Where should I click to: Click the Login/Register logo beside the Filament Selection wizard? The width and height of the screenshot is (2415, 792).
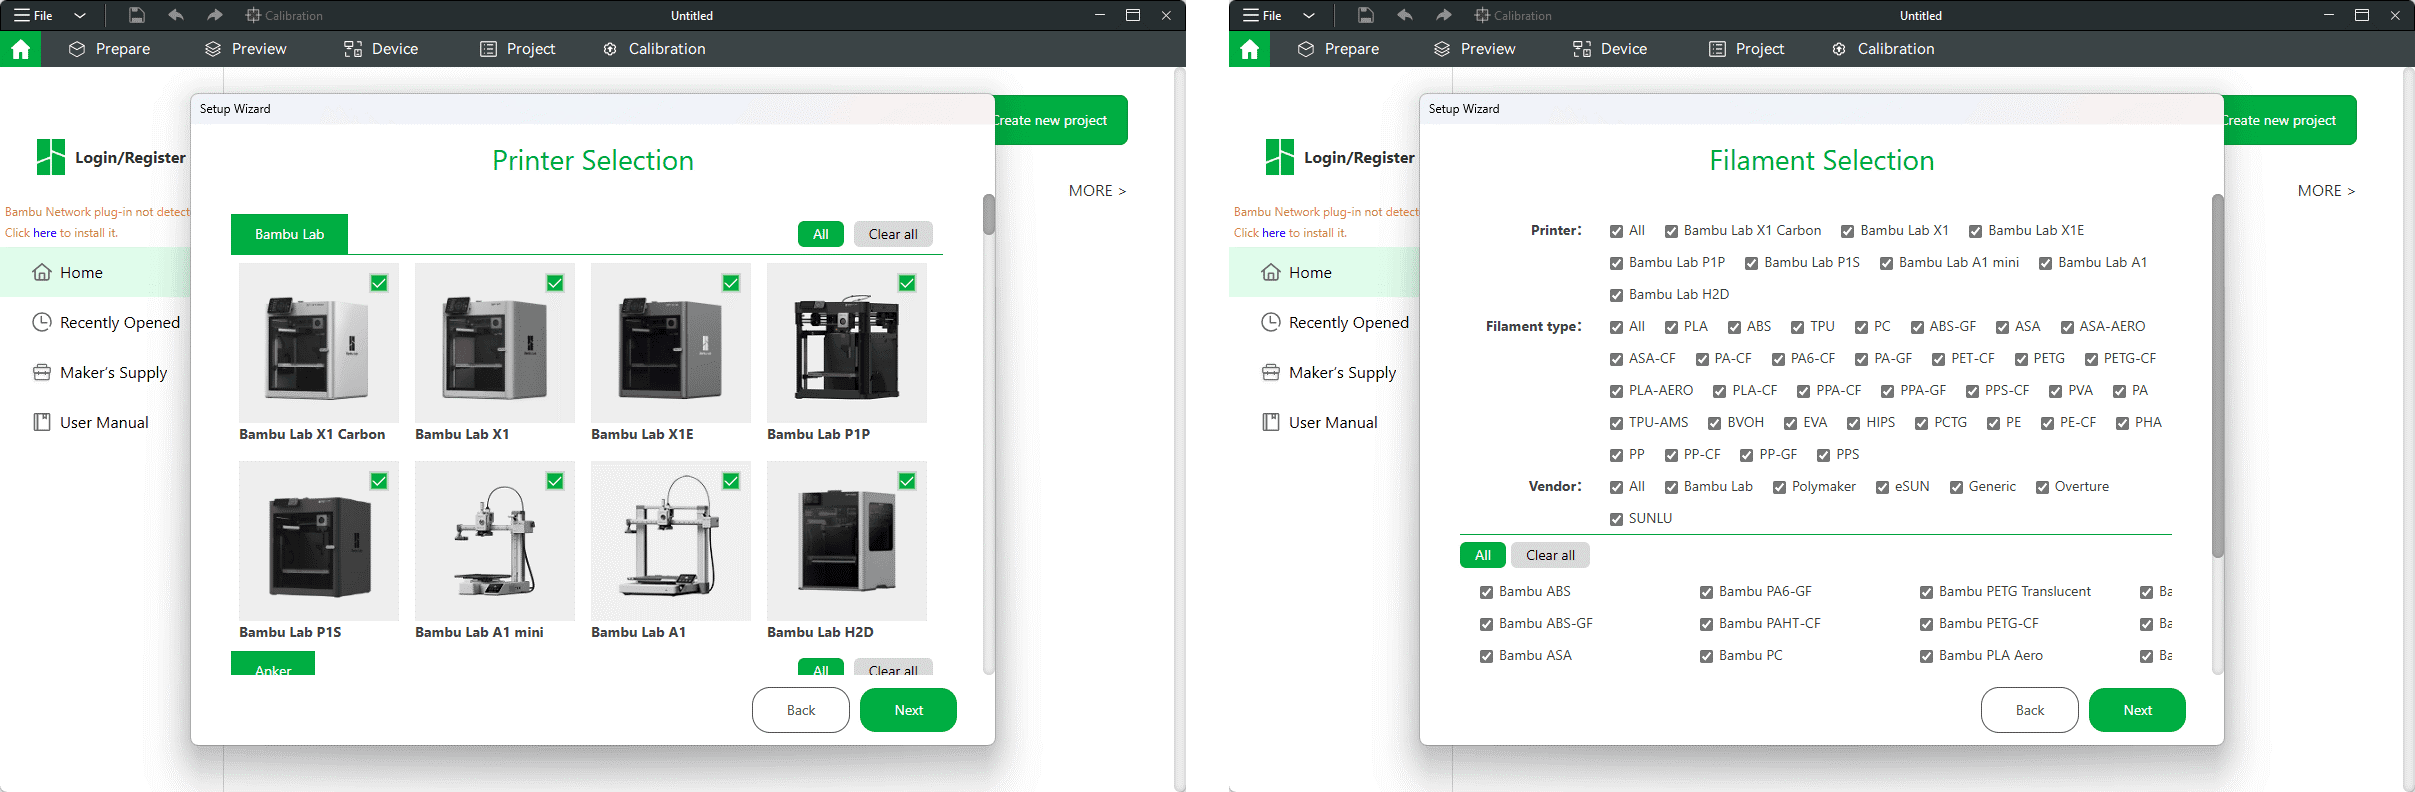[x=1279, y=158]
